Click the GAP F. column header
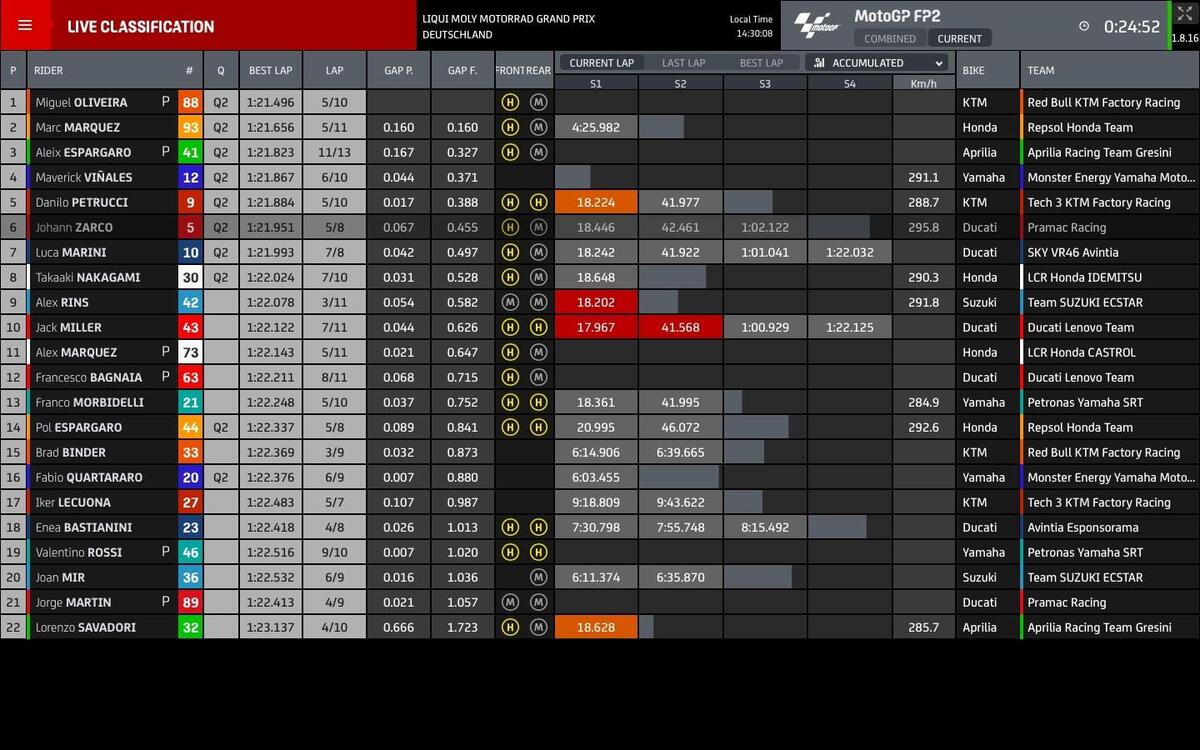This screenshot has width=1200, height=750. click(x=462, y=71)
